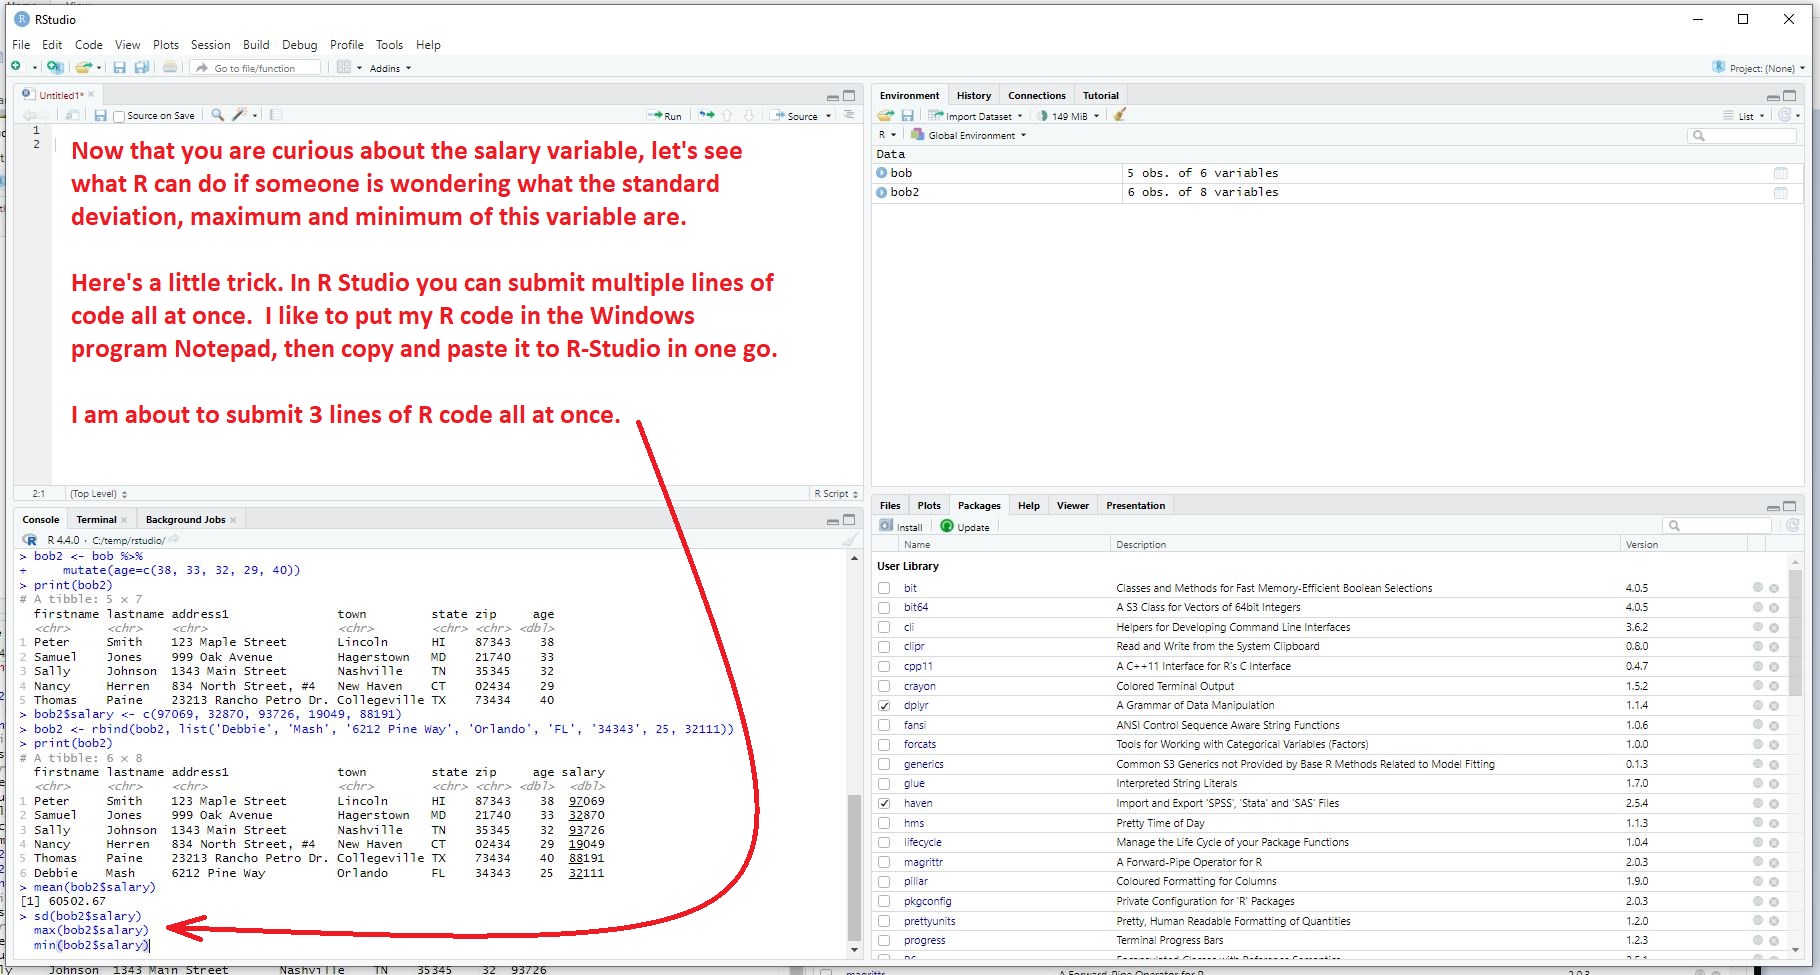Click the Update packages icon
This screenshot has height=975, width=1820.
point(965,527)
